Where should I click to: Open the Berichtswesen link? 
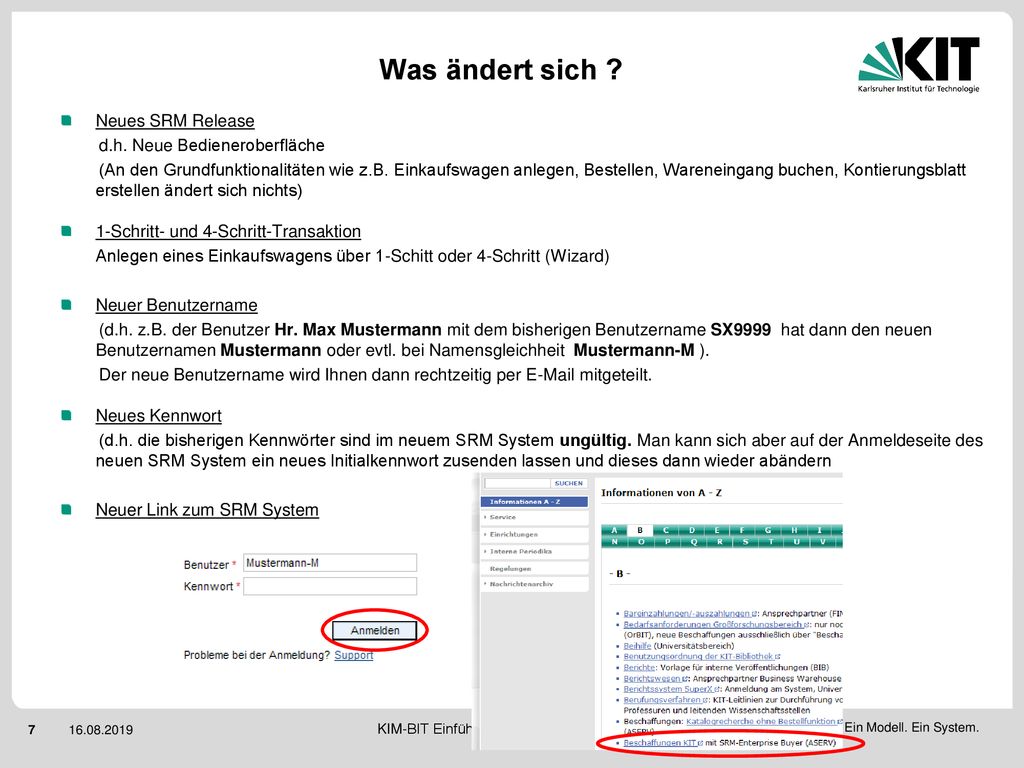coord(655,679)
